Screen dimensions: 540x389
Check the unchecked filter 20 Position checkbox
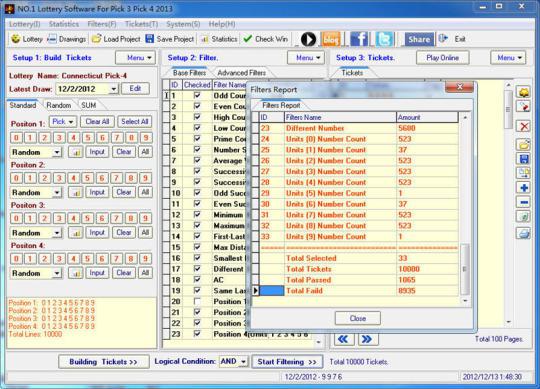[x=197, y=301]
